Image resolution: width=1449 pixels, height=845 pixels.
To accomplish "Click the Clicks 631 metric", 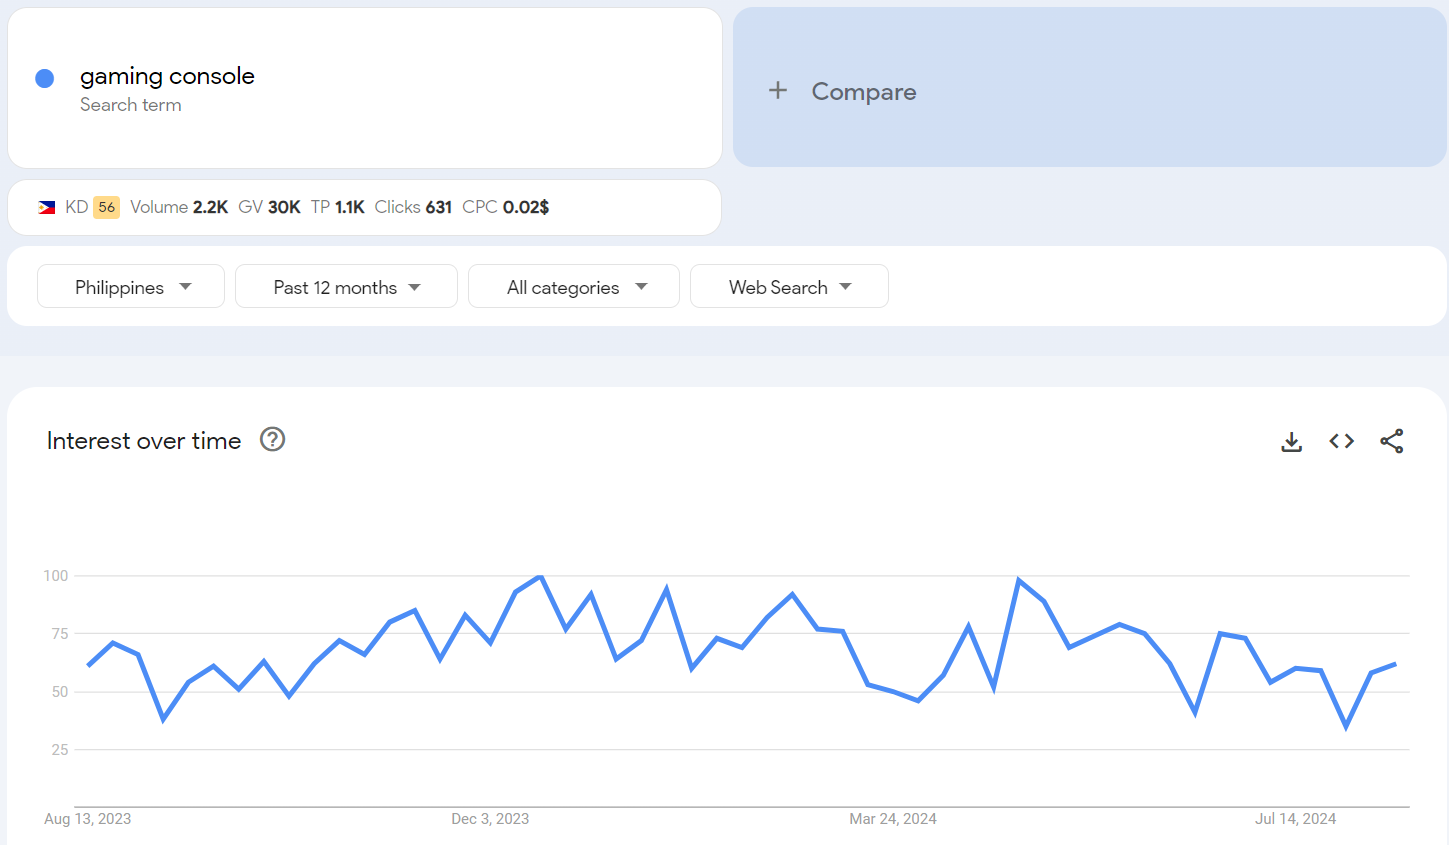I will pos(413,207).
